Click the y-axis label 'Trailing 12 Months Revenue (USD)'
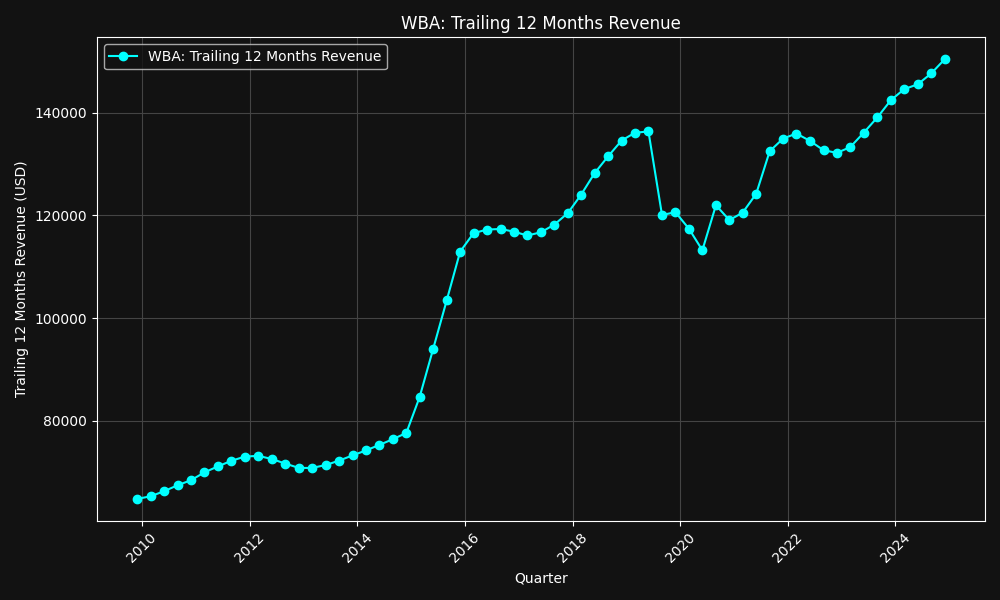The height and width of the screenshot is (600, 1000). (x=20, y=279)
